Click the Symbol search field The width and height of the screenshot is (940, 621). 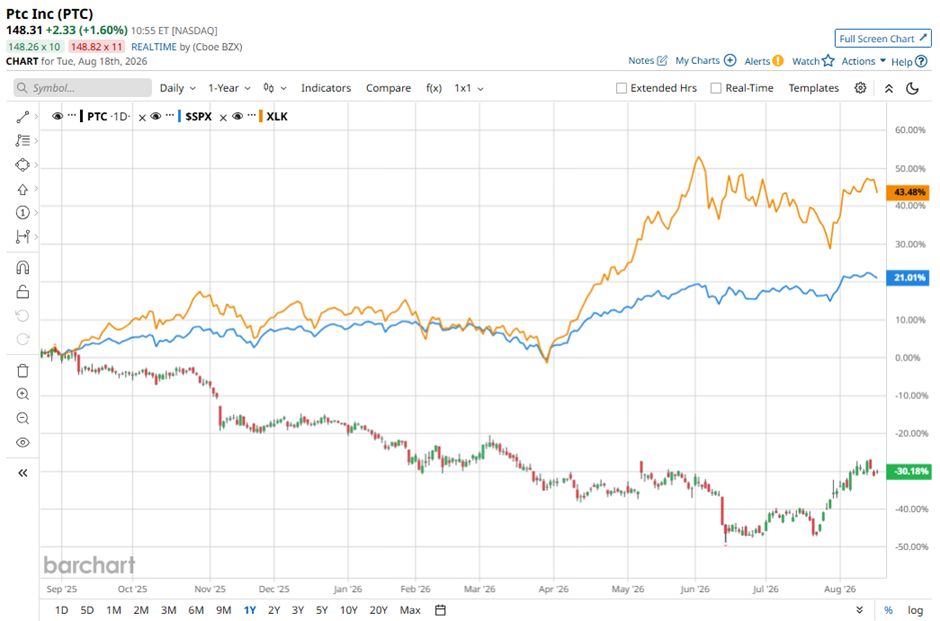83,88
